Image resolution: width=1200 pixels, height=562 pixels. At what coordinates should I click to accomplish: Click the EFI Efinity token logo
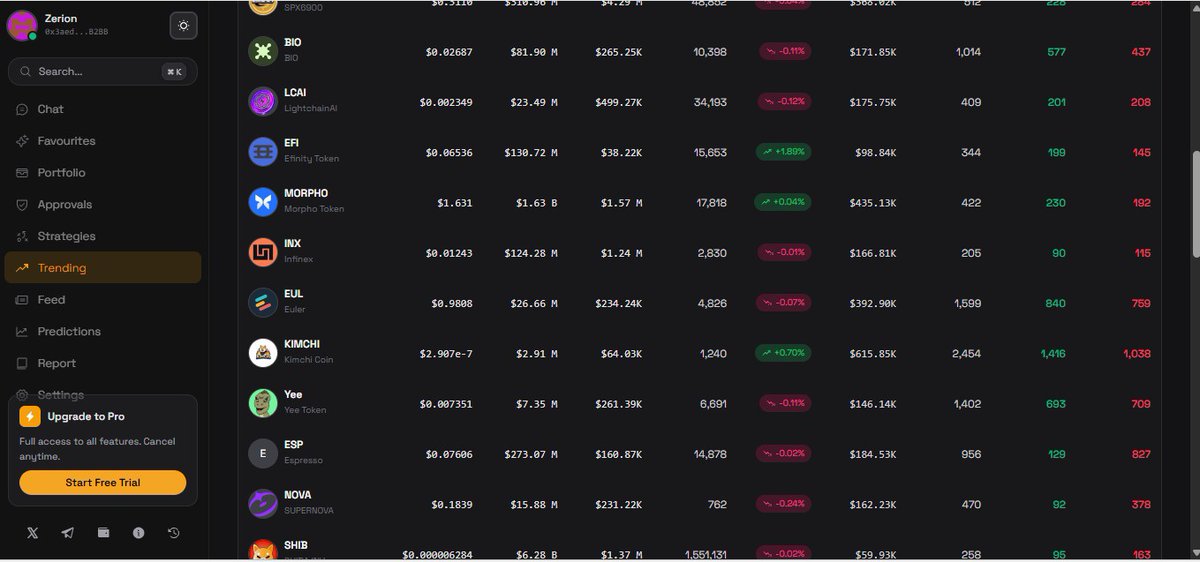click(x=262, y=152)
